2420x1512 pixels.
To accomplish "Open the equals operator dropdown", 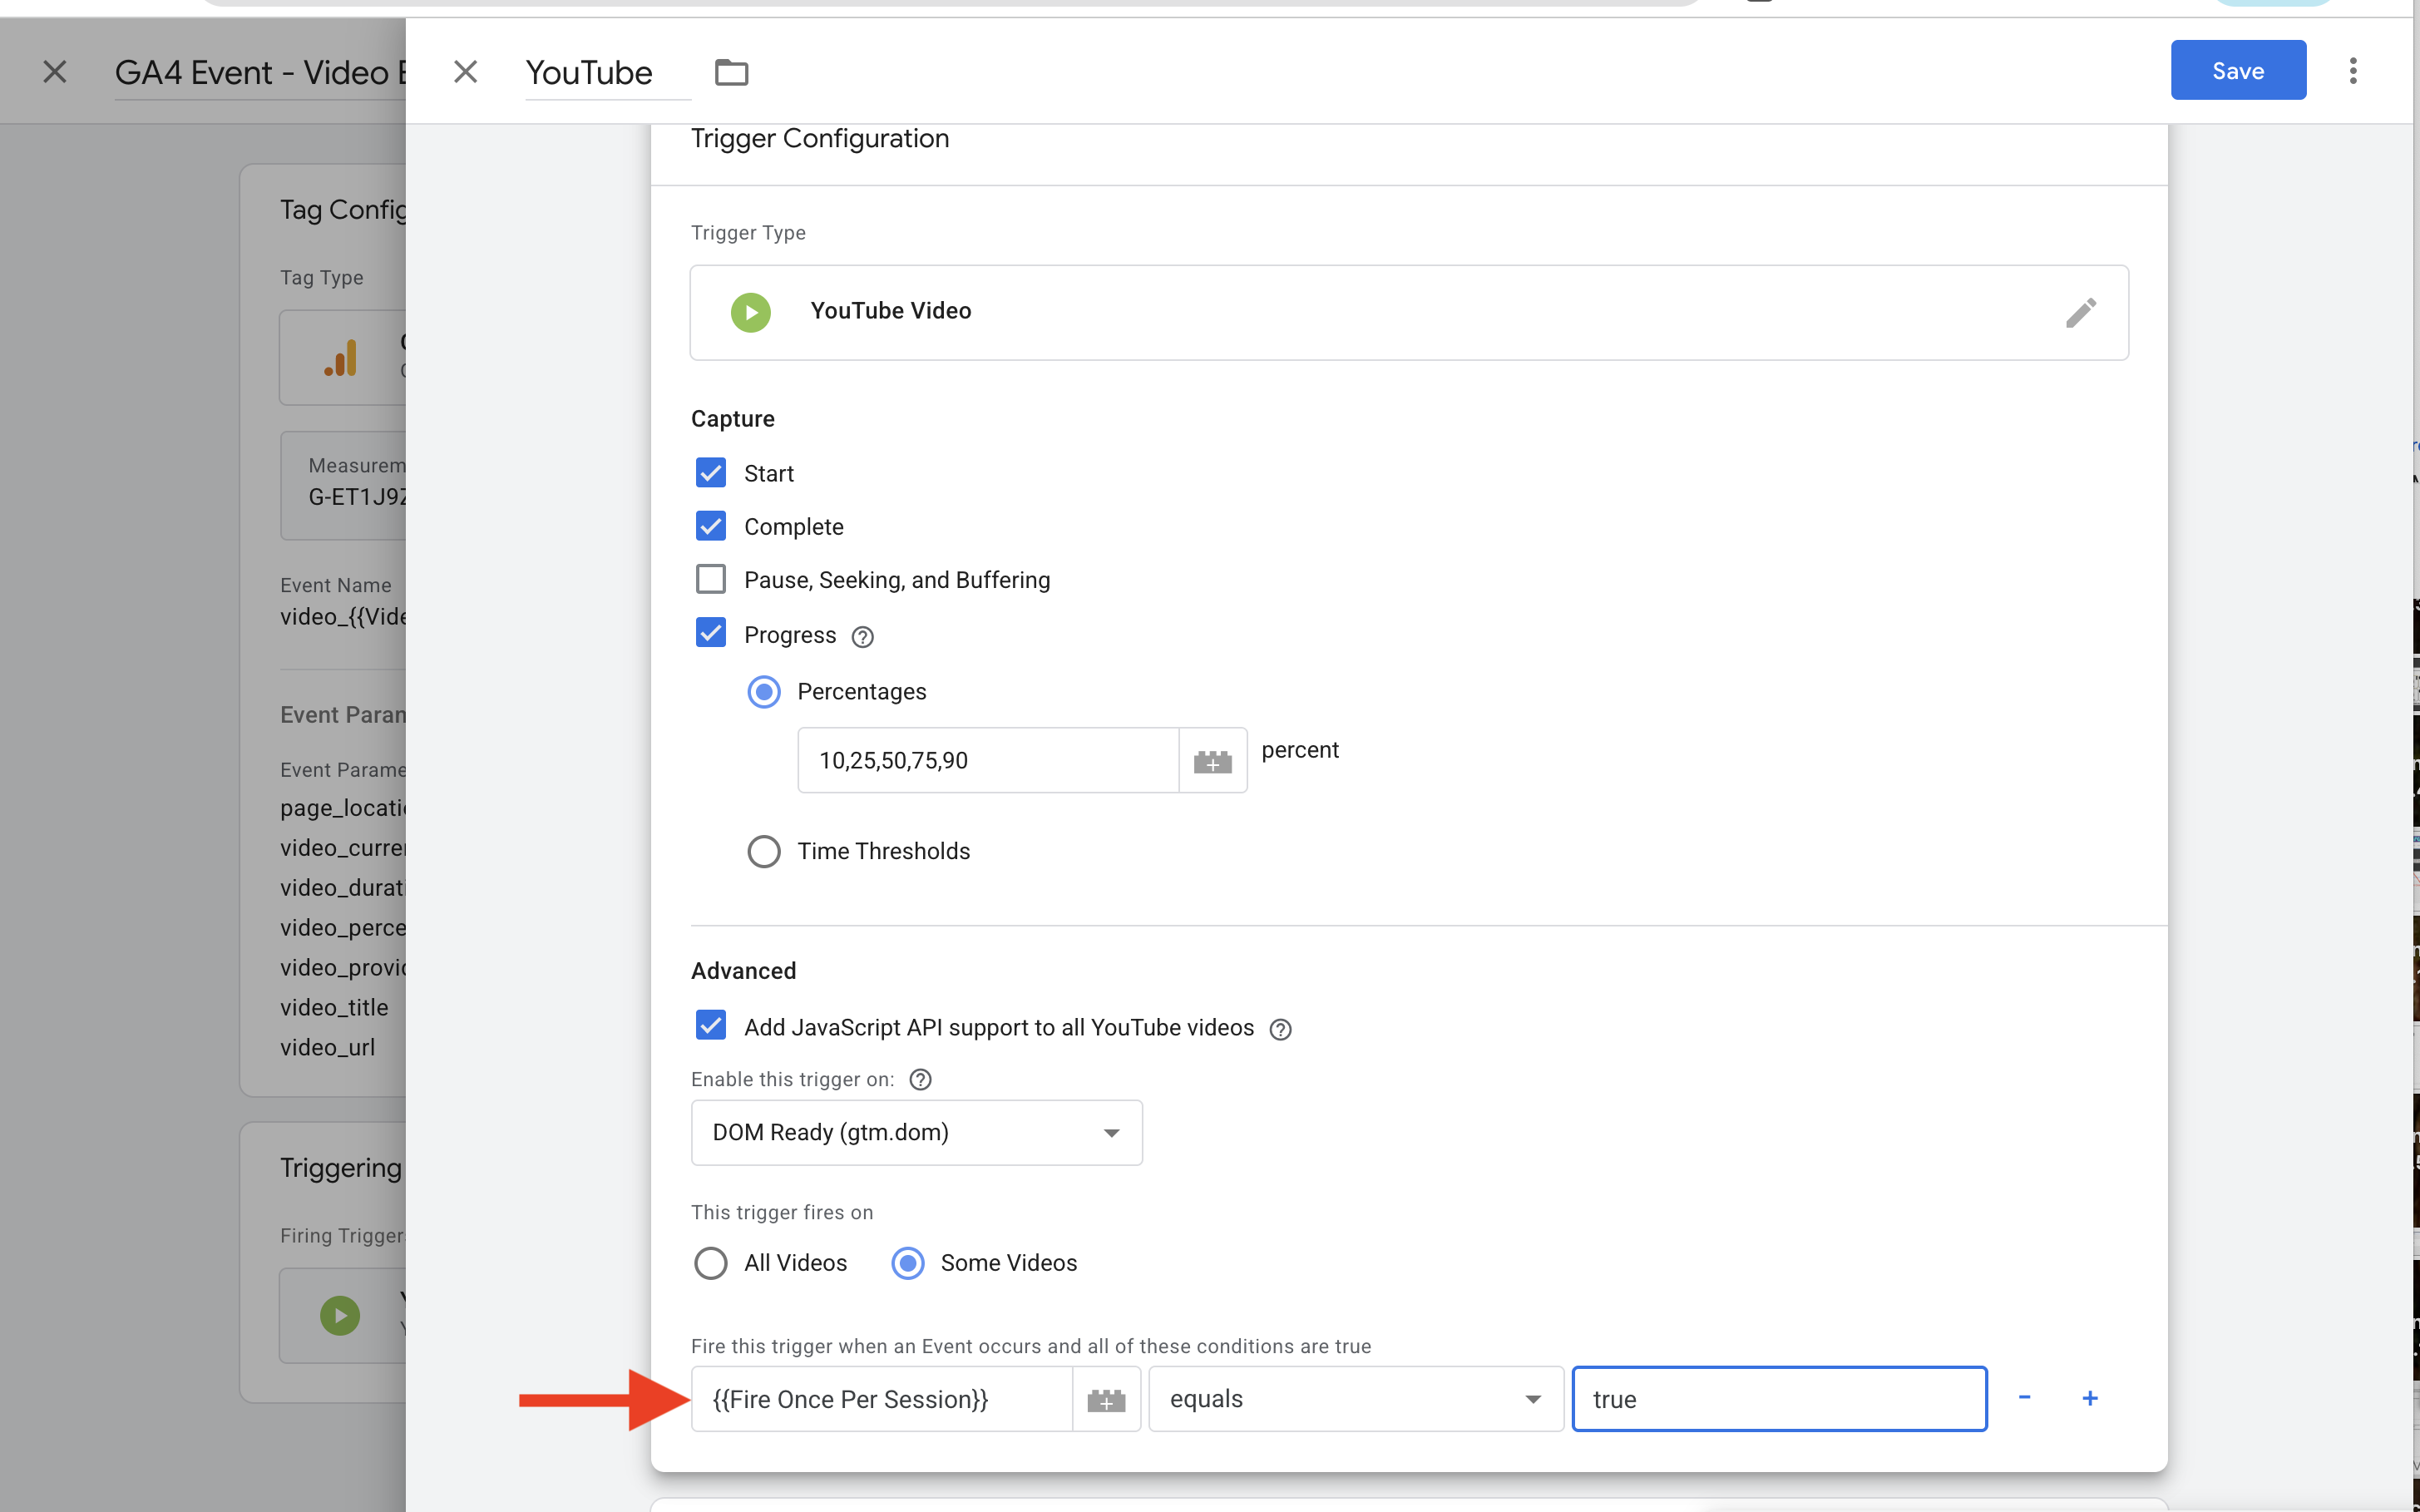I will click(x=1355, y=1399).
